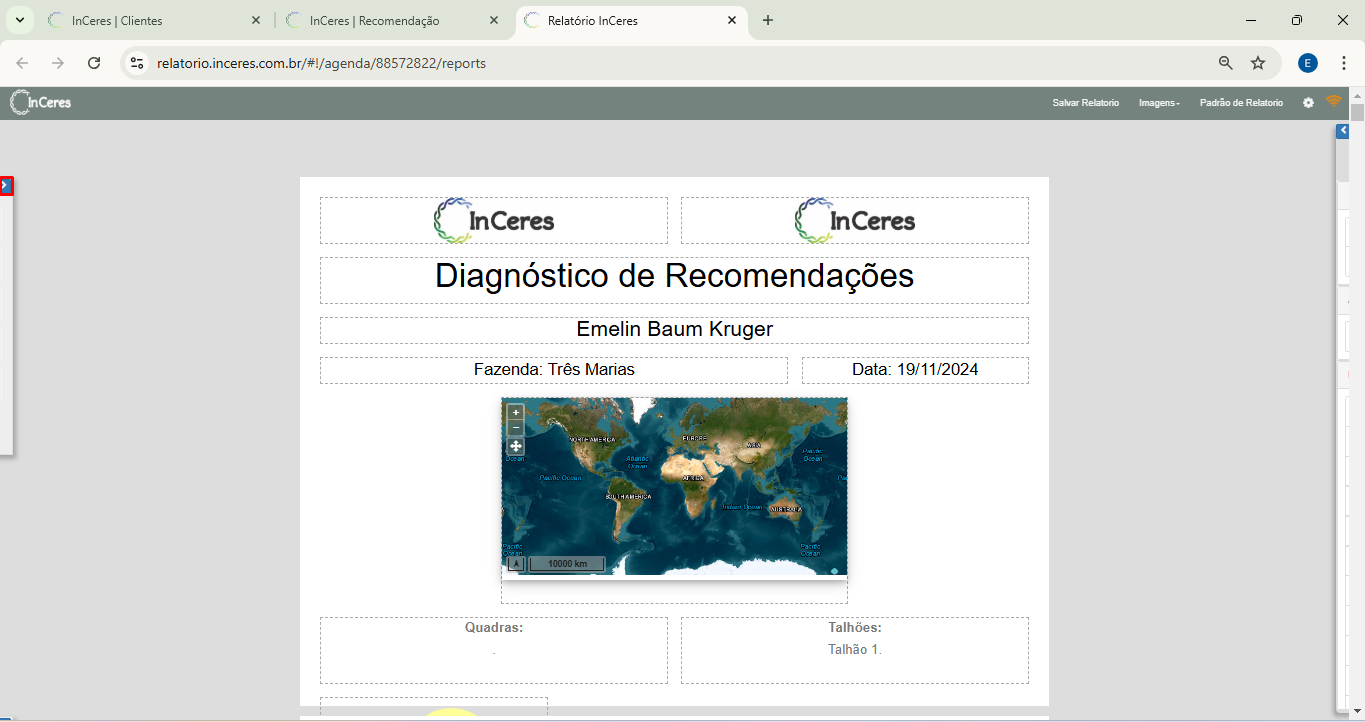The width and height of the screenshot is (1365, 722).
Task: Select the right InCeres logo block
Action: (x=855, y=220)
